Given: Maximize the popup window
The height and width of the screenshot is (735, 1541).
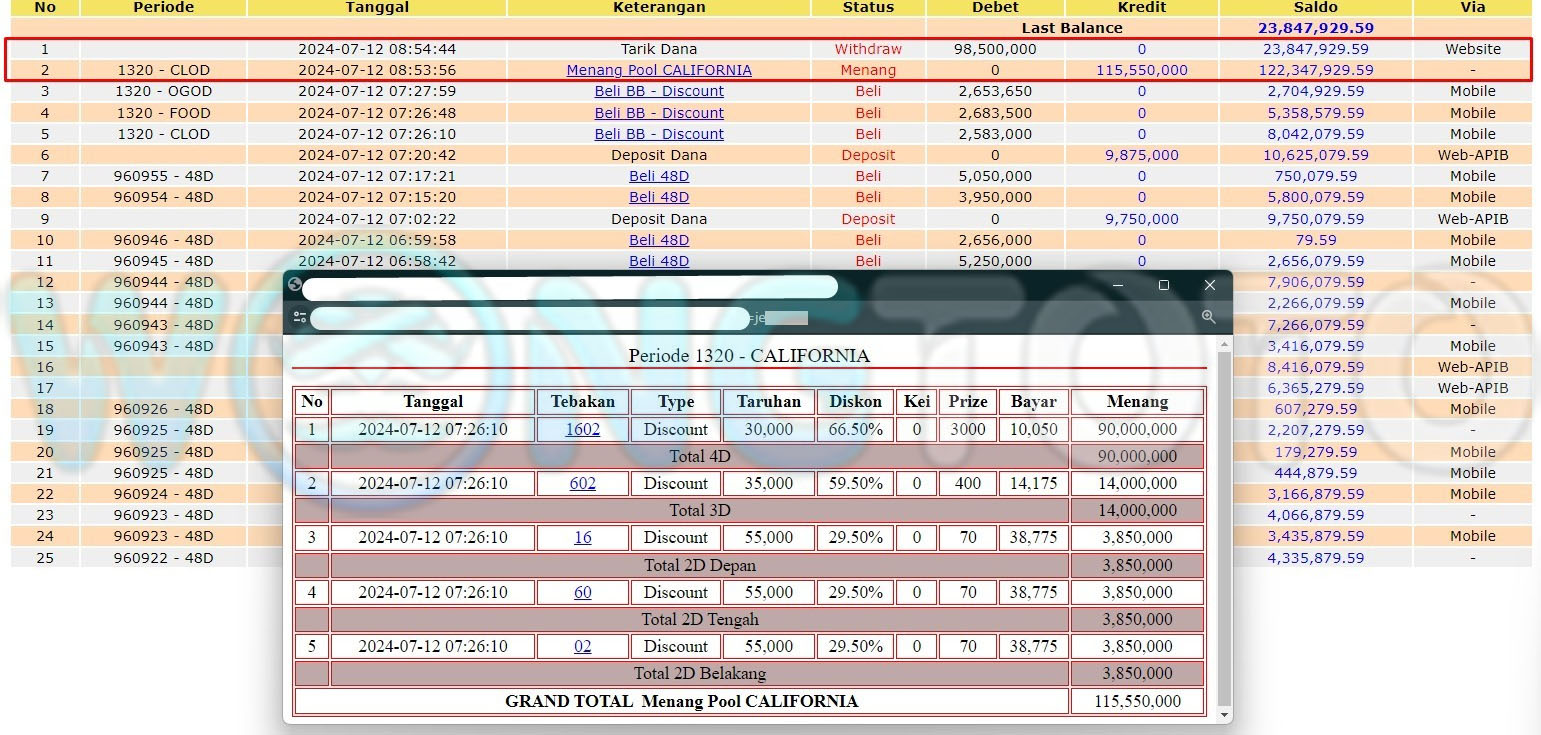Looking at the screenshot, I should click(x=1163, y=285).
